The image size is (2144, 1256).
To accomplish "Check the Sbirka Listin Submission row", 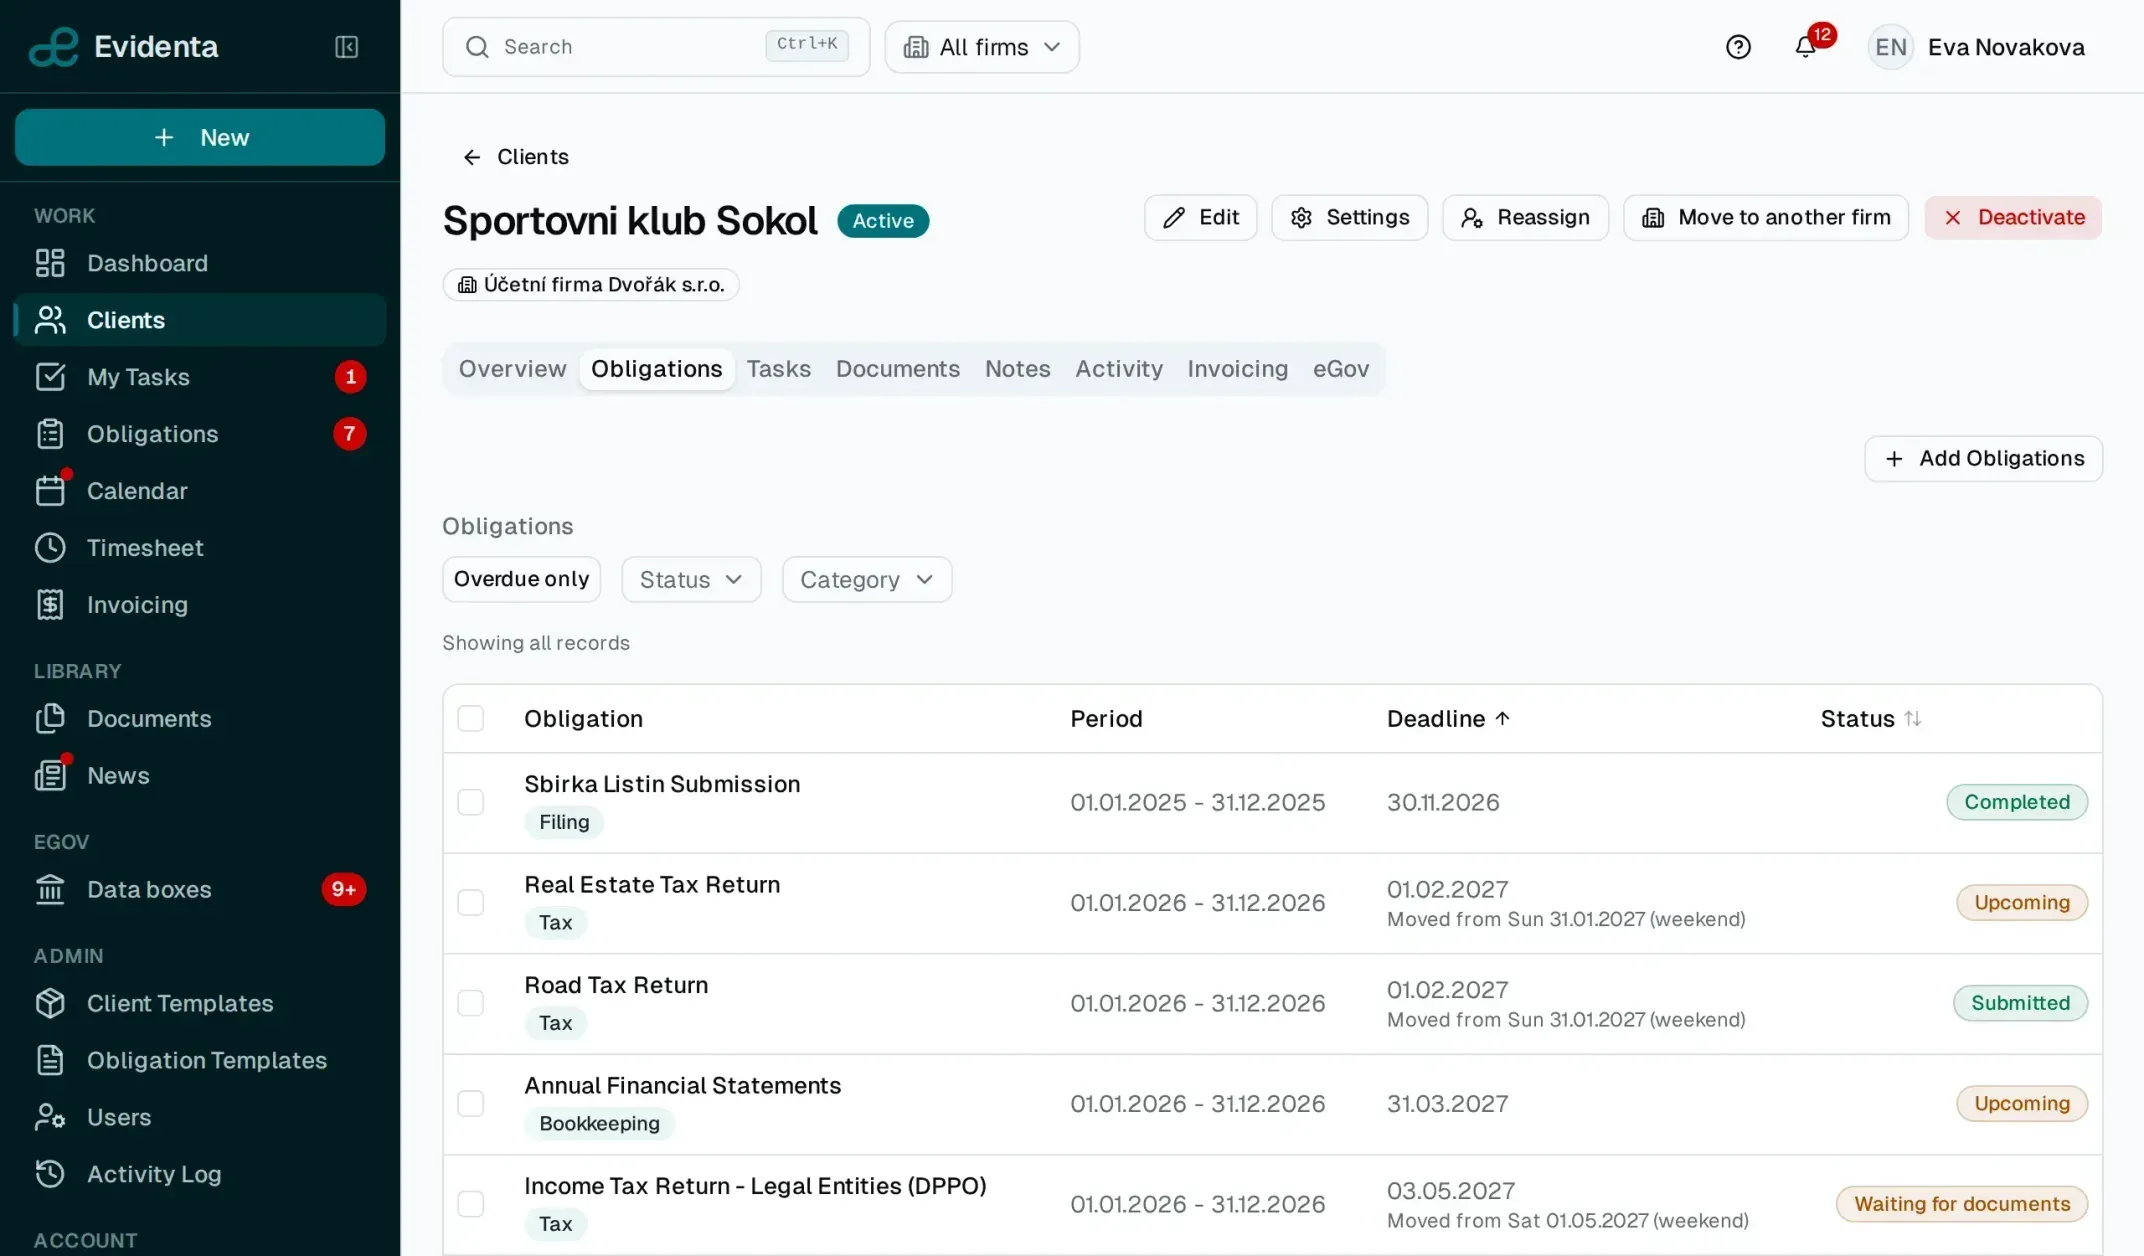I will click(x=470, y=803).
